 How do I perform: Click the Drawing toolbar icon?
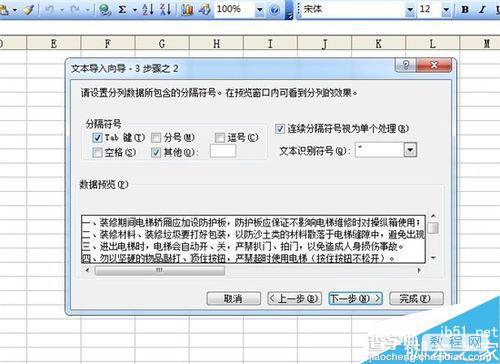205,10
